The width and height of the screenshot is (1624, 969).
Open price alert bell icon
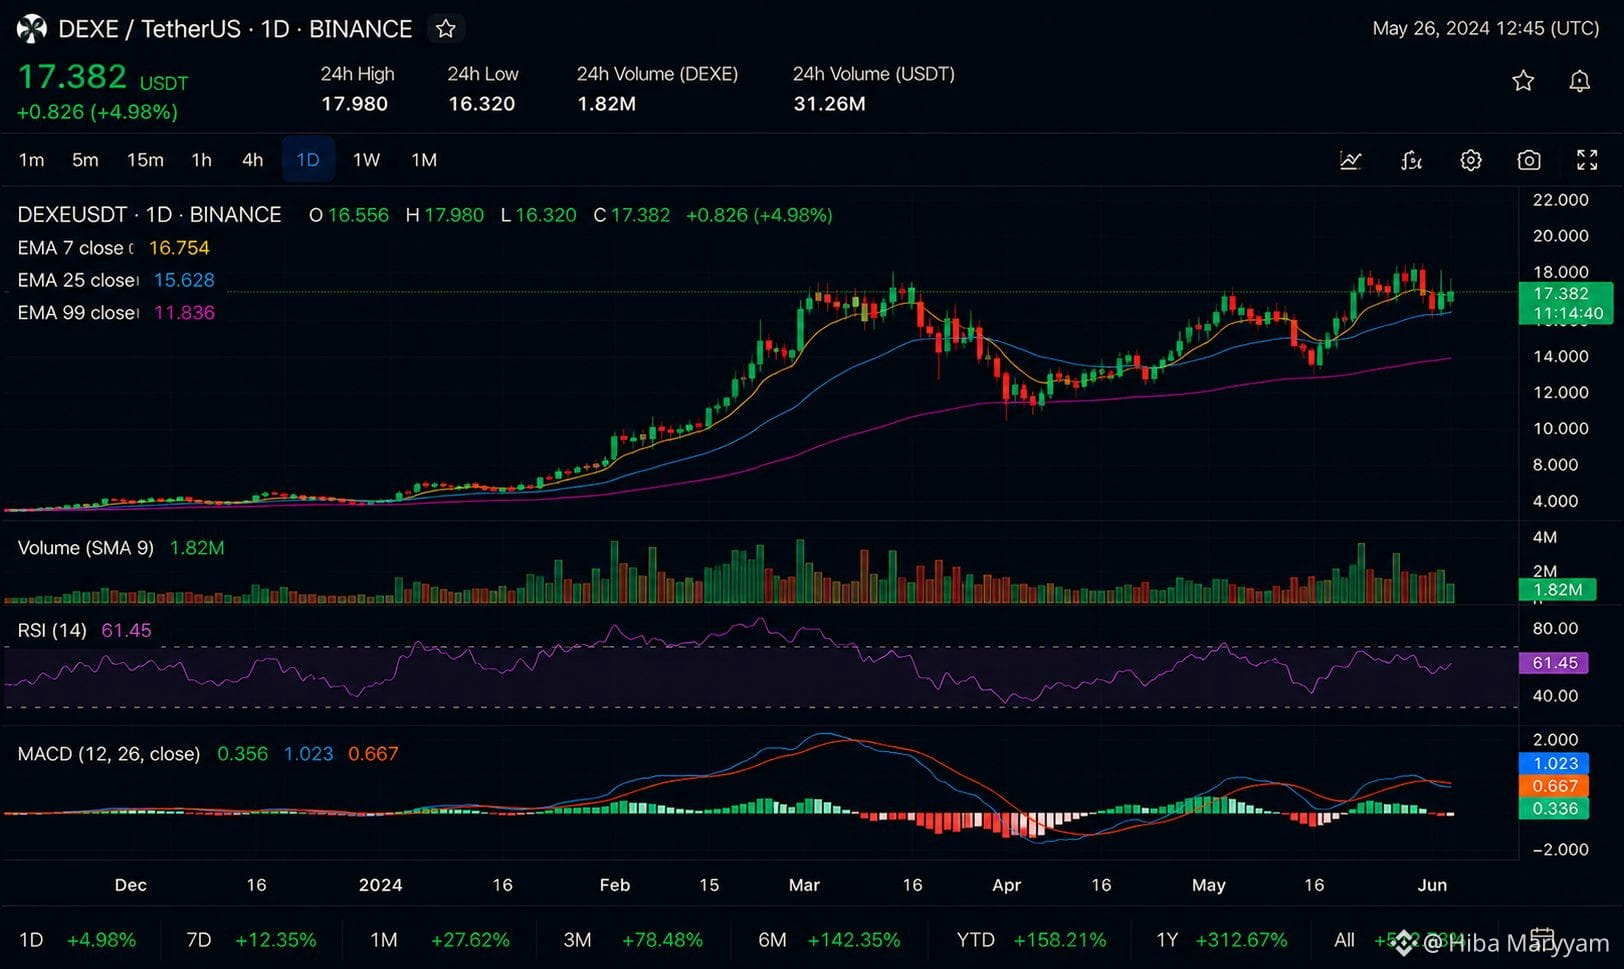tap(1579, 81)
